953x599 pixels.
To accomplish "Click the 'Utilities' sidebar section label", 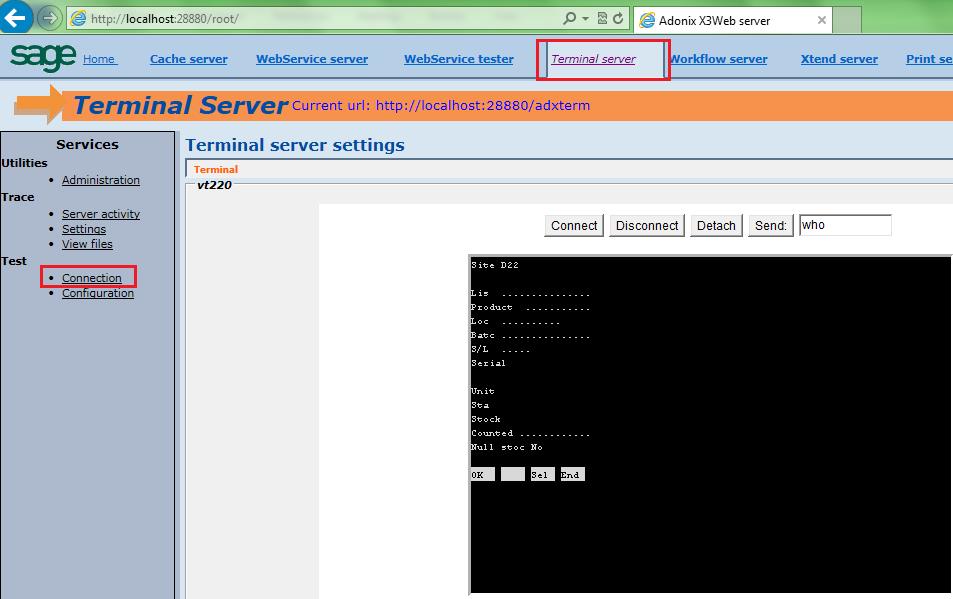I will [24, 163].
